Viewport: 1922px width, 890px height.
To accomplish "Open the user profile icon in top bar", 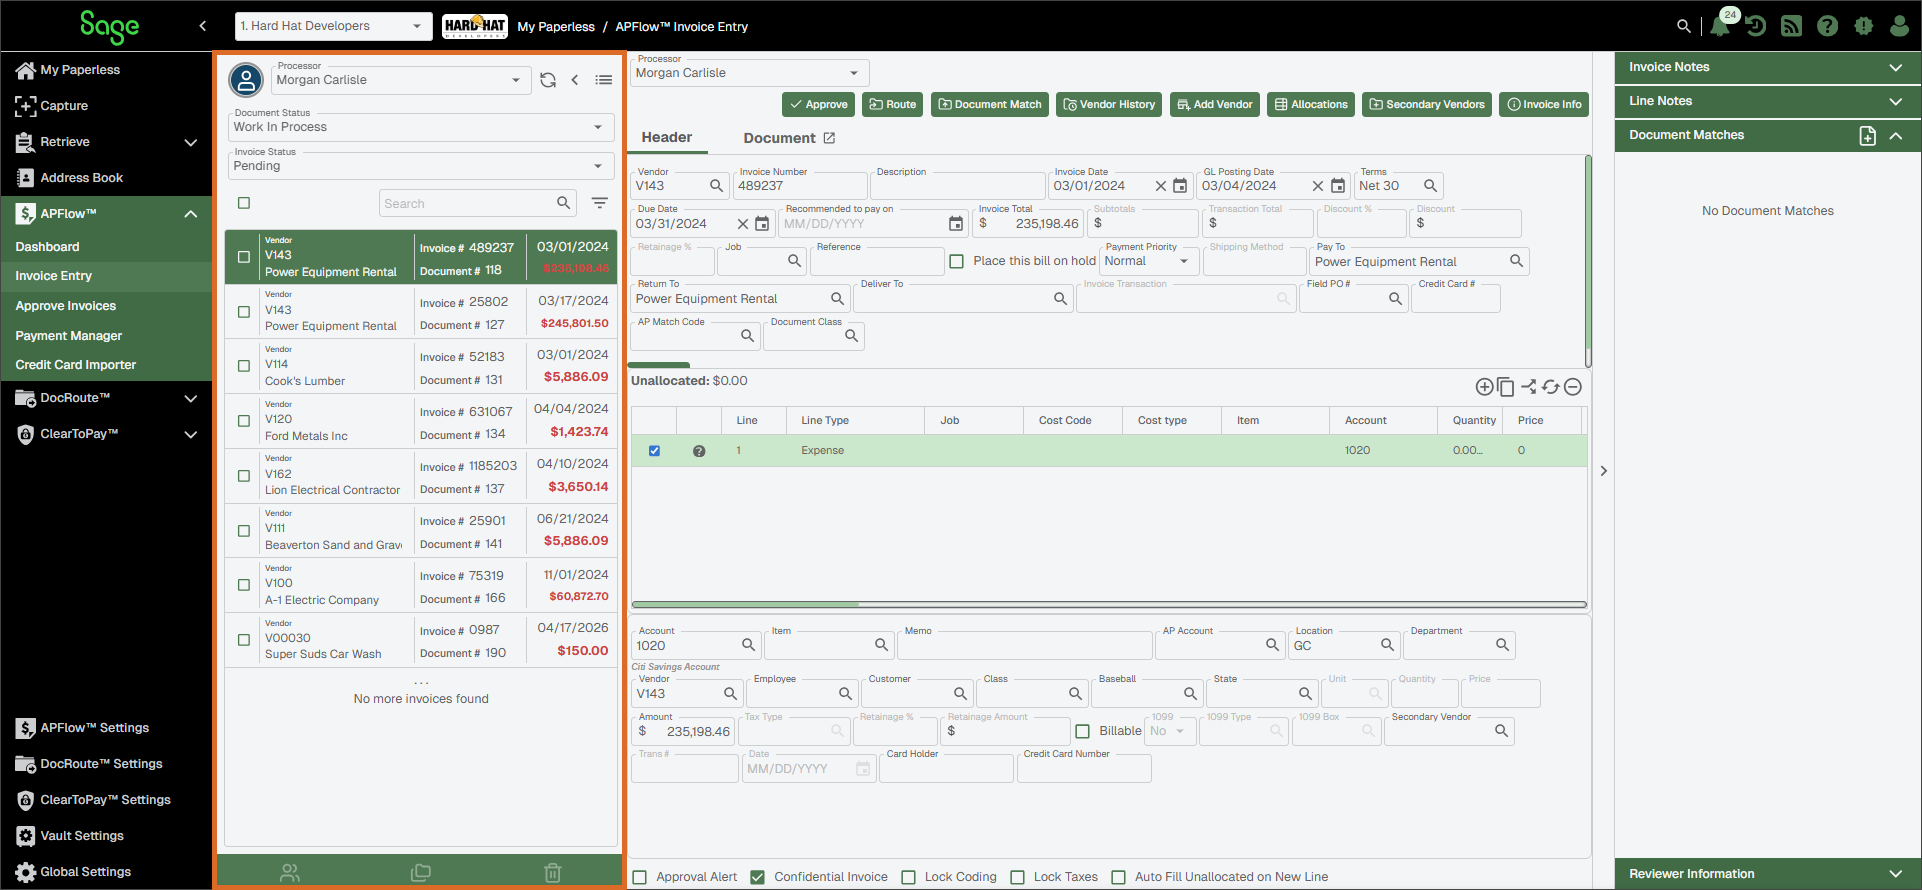I will 1900,26.
